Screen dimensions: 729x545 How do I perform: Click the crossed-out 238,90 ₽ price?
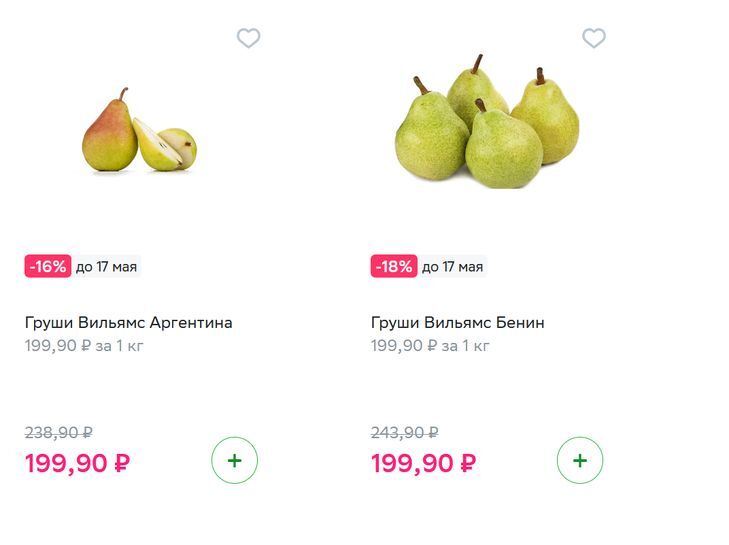coord(59,432)
